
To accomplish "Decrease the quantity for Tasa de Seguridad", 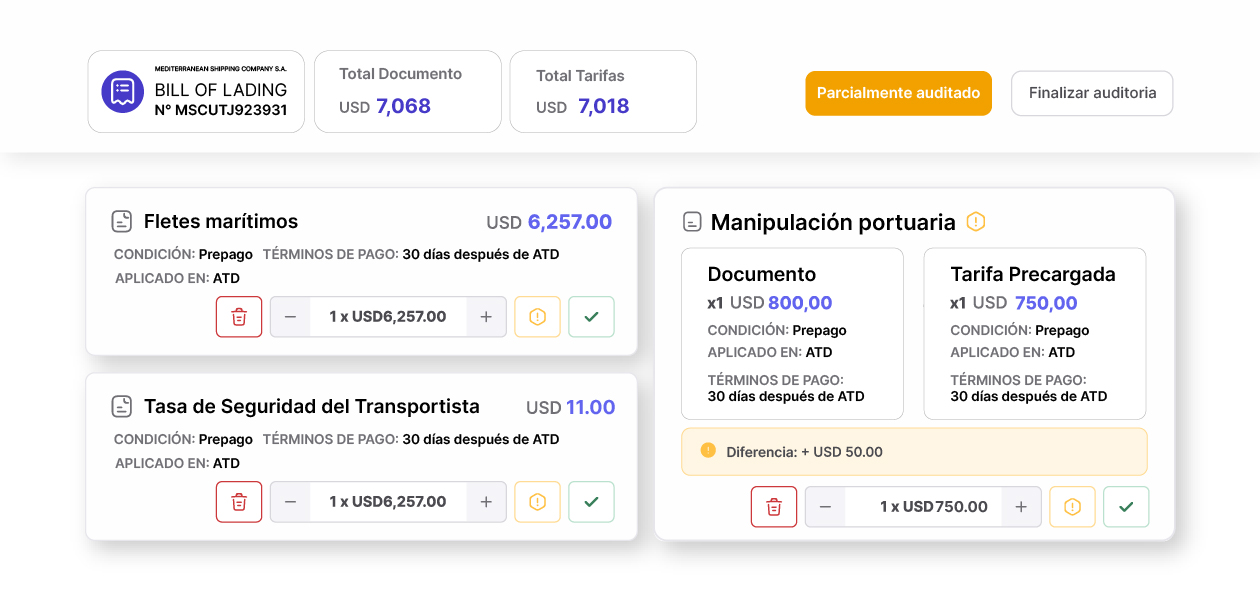I will (291, 502).
